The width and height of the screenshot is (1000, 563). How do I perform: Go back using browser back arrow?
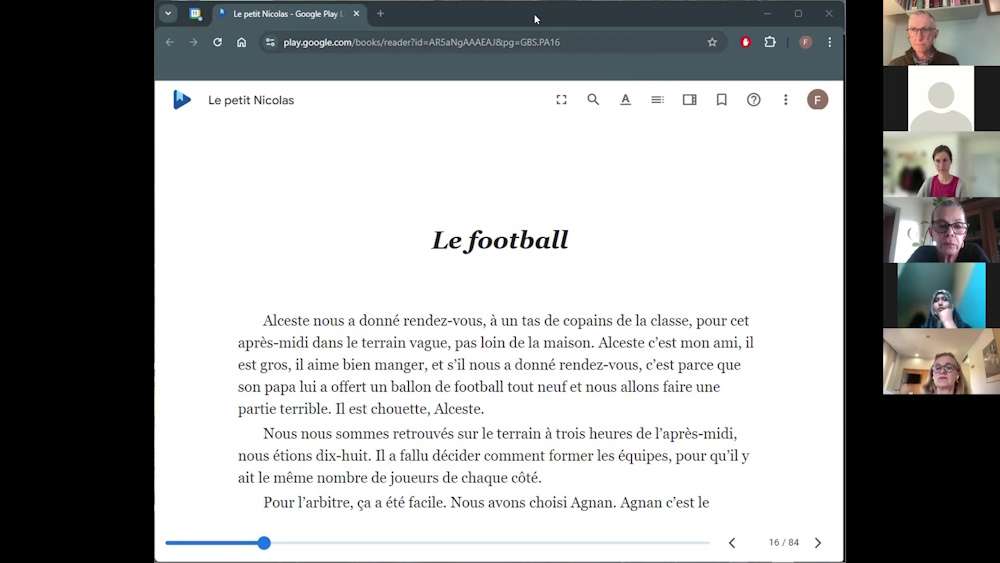[170, 42]
